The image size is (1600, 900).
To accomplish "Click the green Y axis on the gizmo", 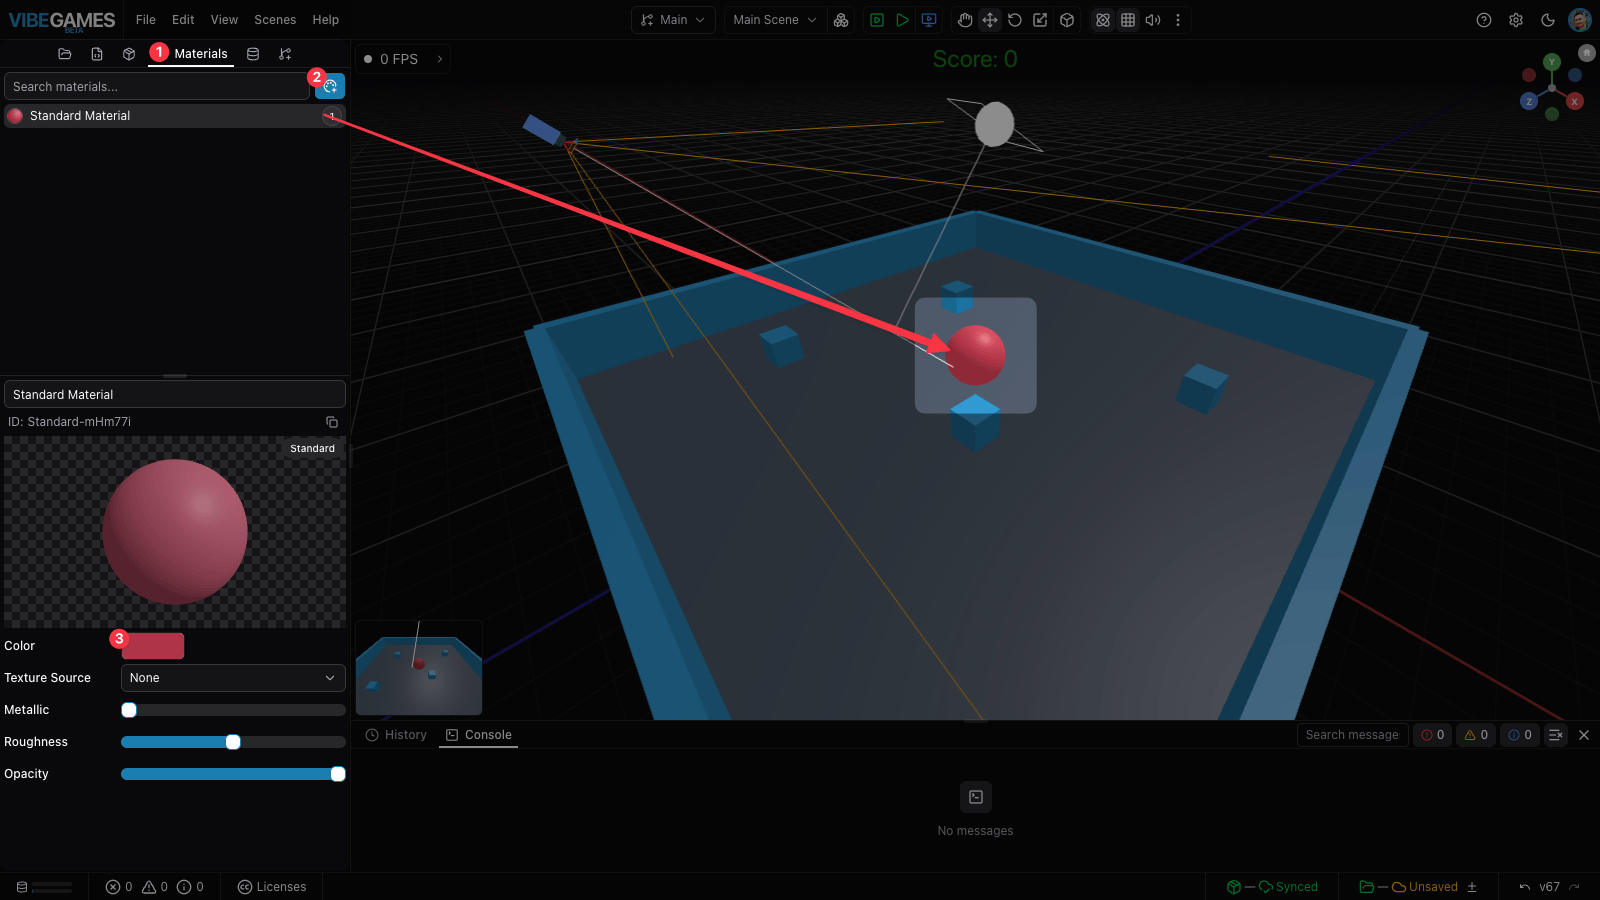I will pyautogui.click(x=1552, y=62).
